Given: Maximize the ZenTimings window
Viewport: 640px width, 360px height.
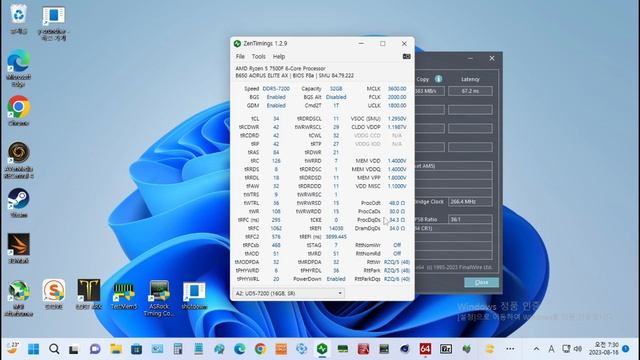Looking at the screenshot, I should tap(382, 43).
